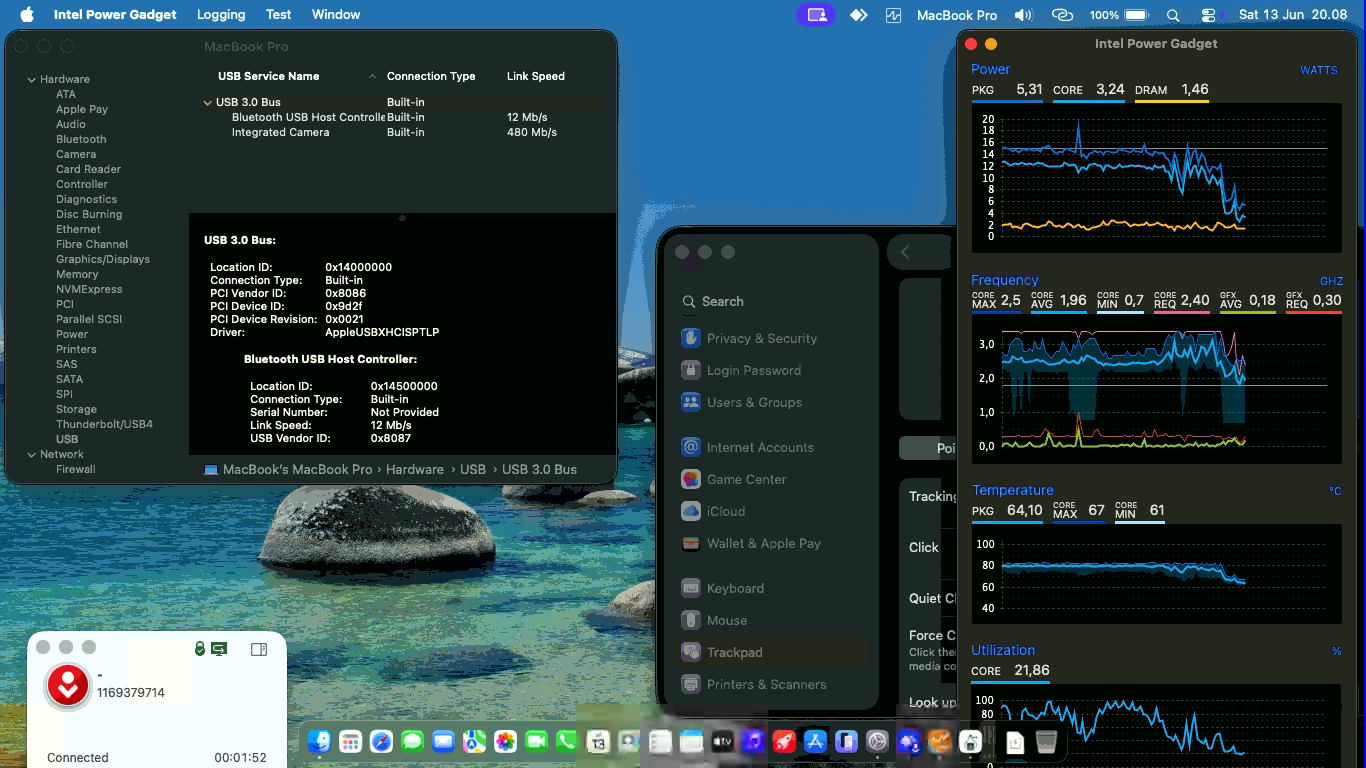Toggle the remote window sidebar panel icon
Viewport: 1366px width, 768px height.
coord(259,649)
